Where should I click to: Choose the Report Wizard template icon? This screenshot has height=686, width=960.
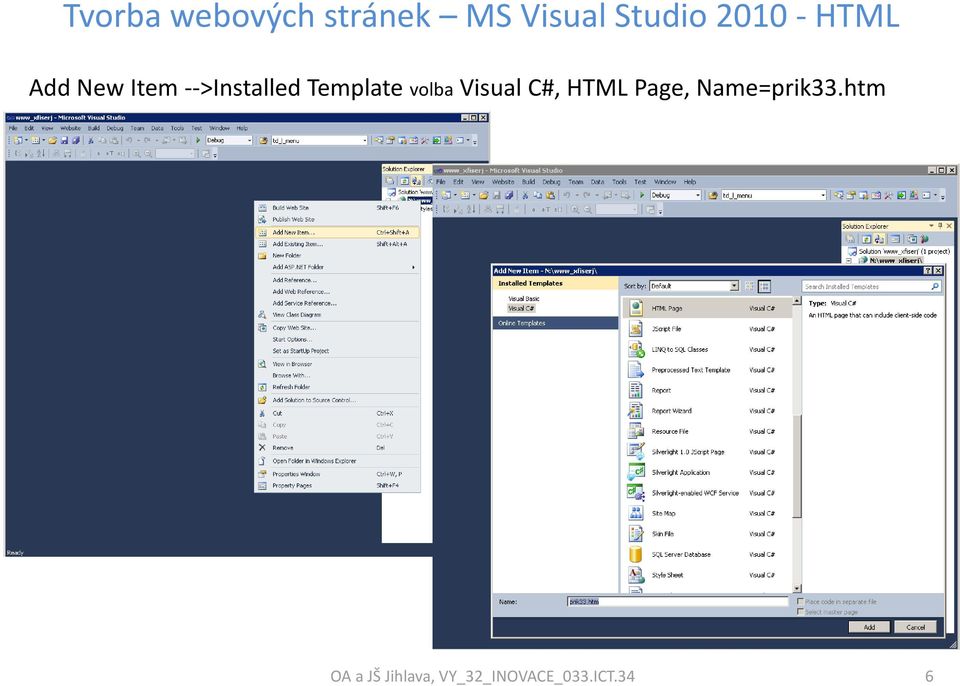click(636, 411)
